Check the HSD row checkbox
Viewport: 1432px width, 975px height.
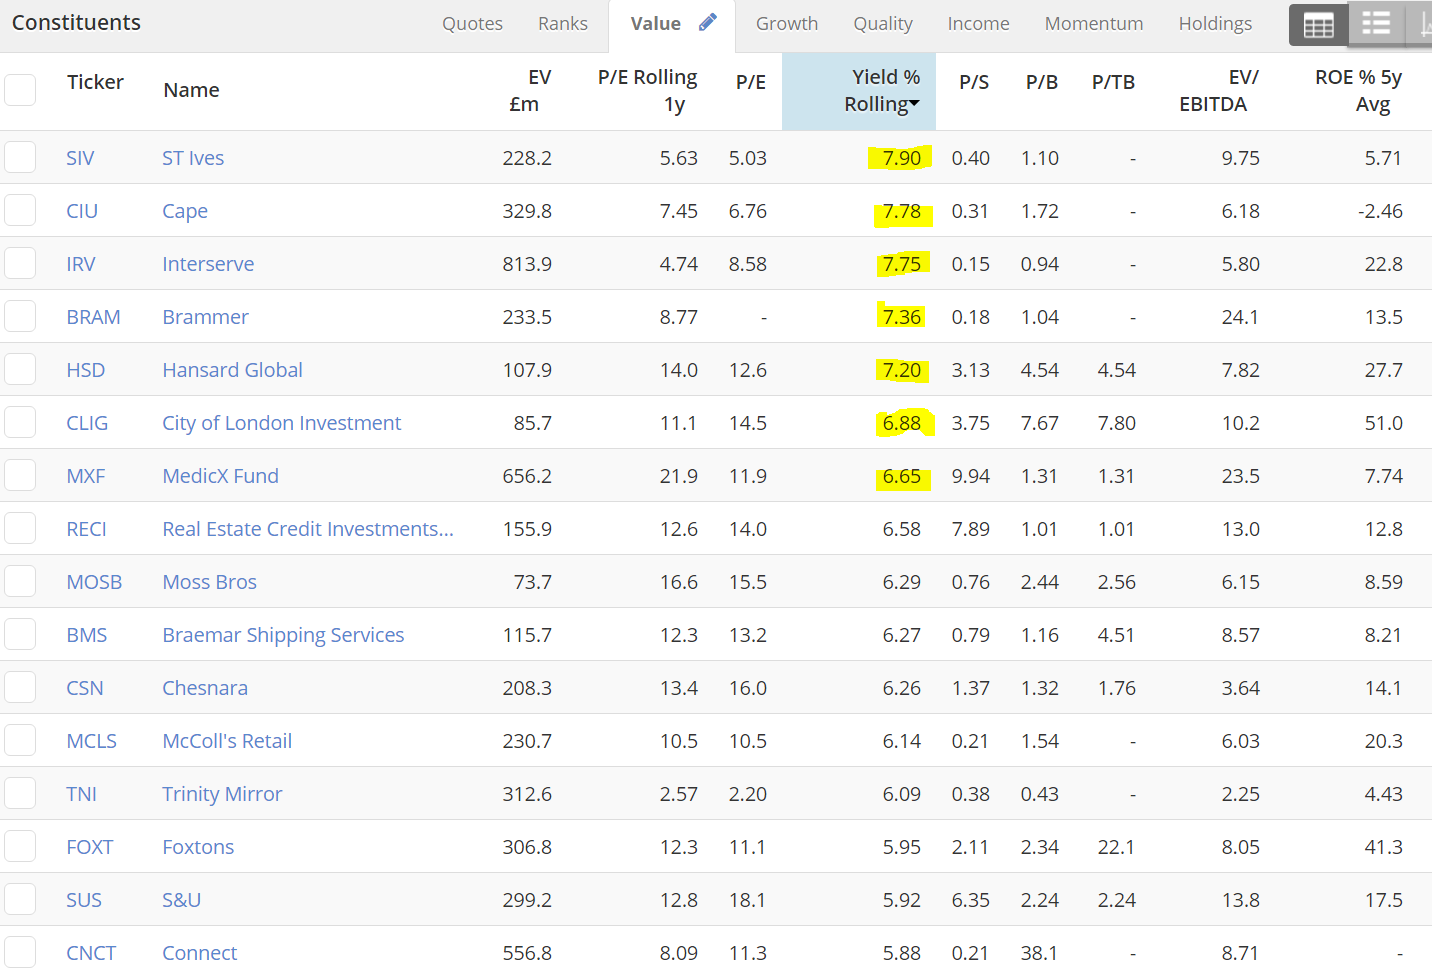(20, 369)
